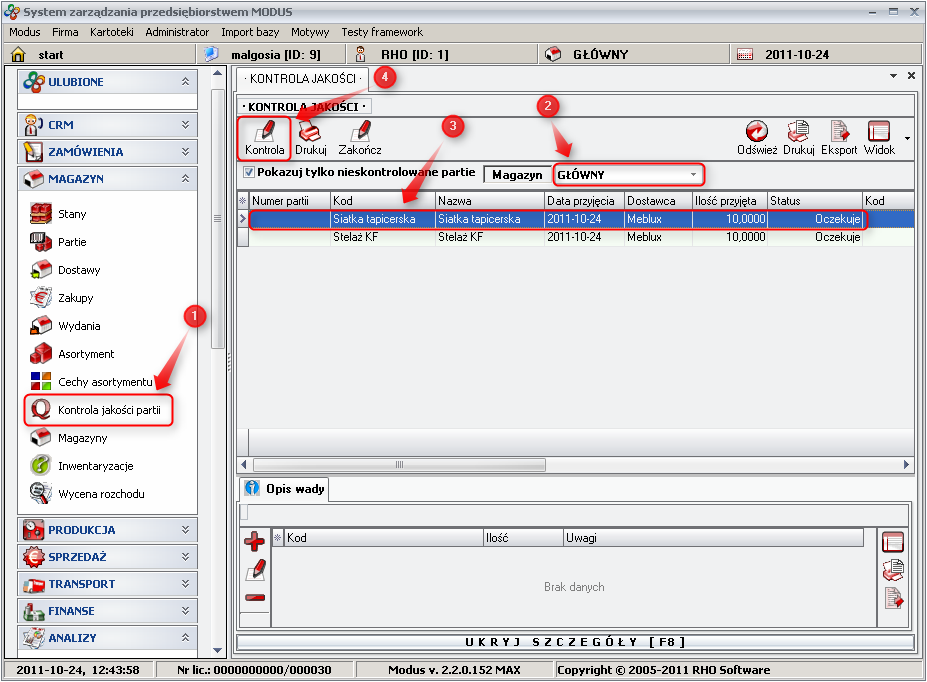Viewport: 927px width, 682px height.
Task: Click red plus to add defect
Action: [255, 542]
